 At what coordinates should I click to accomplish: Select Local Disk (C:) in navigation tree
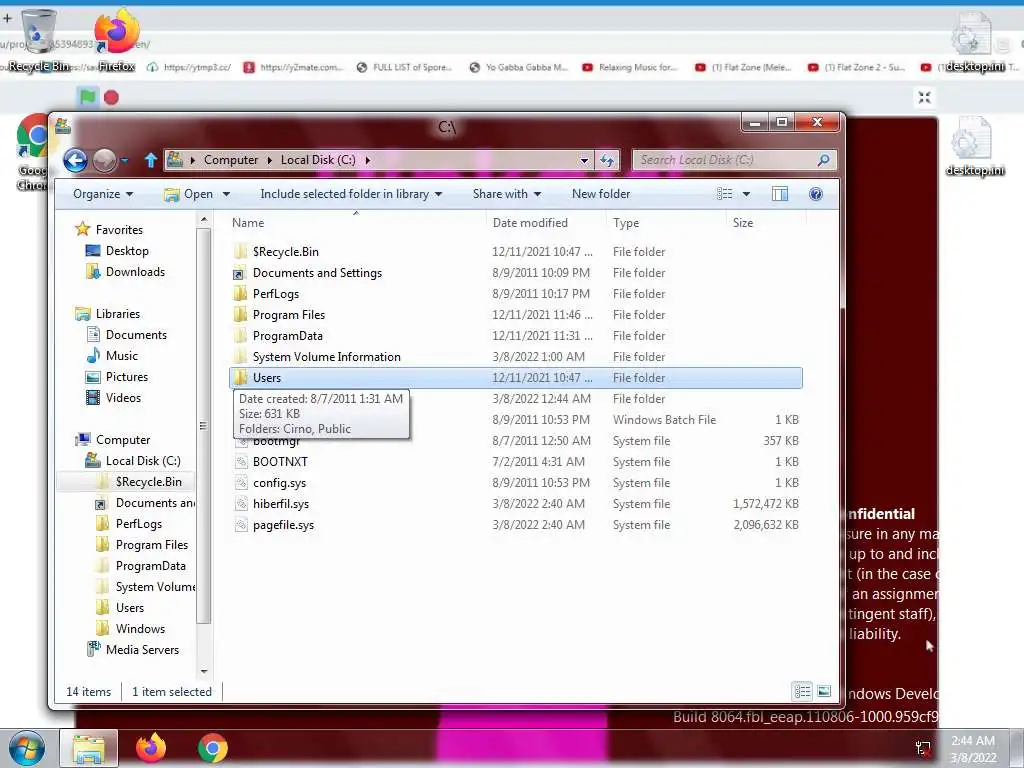pos(143,461)
